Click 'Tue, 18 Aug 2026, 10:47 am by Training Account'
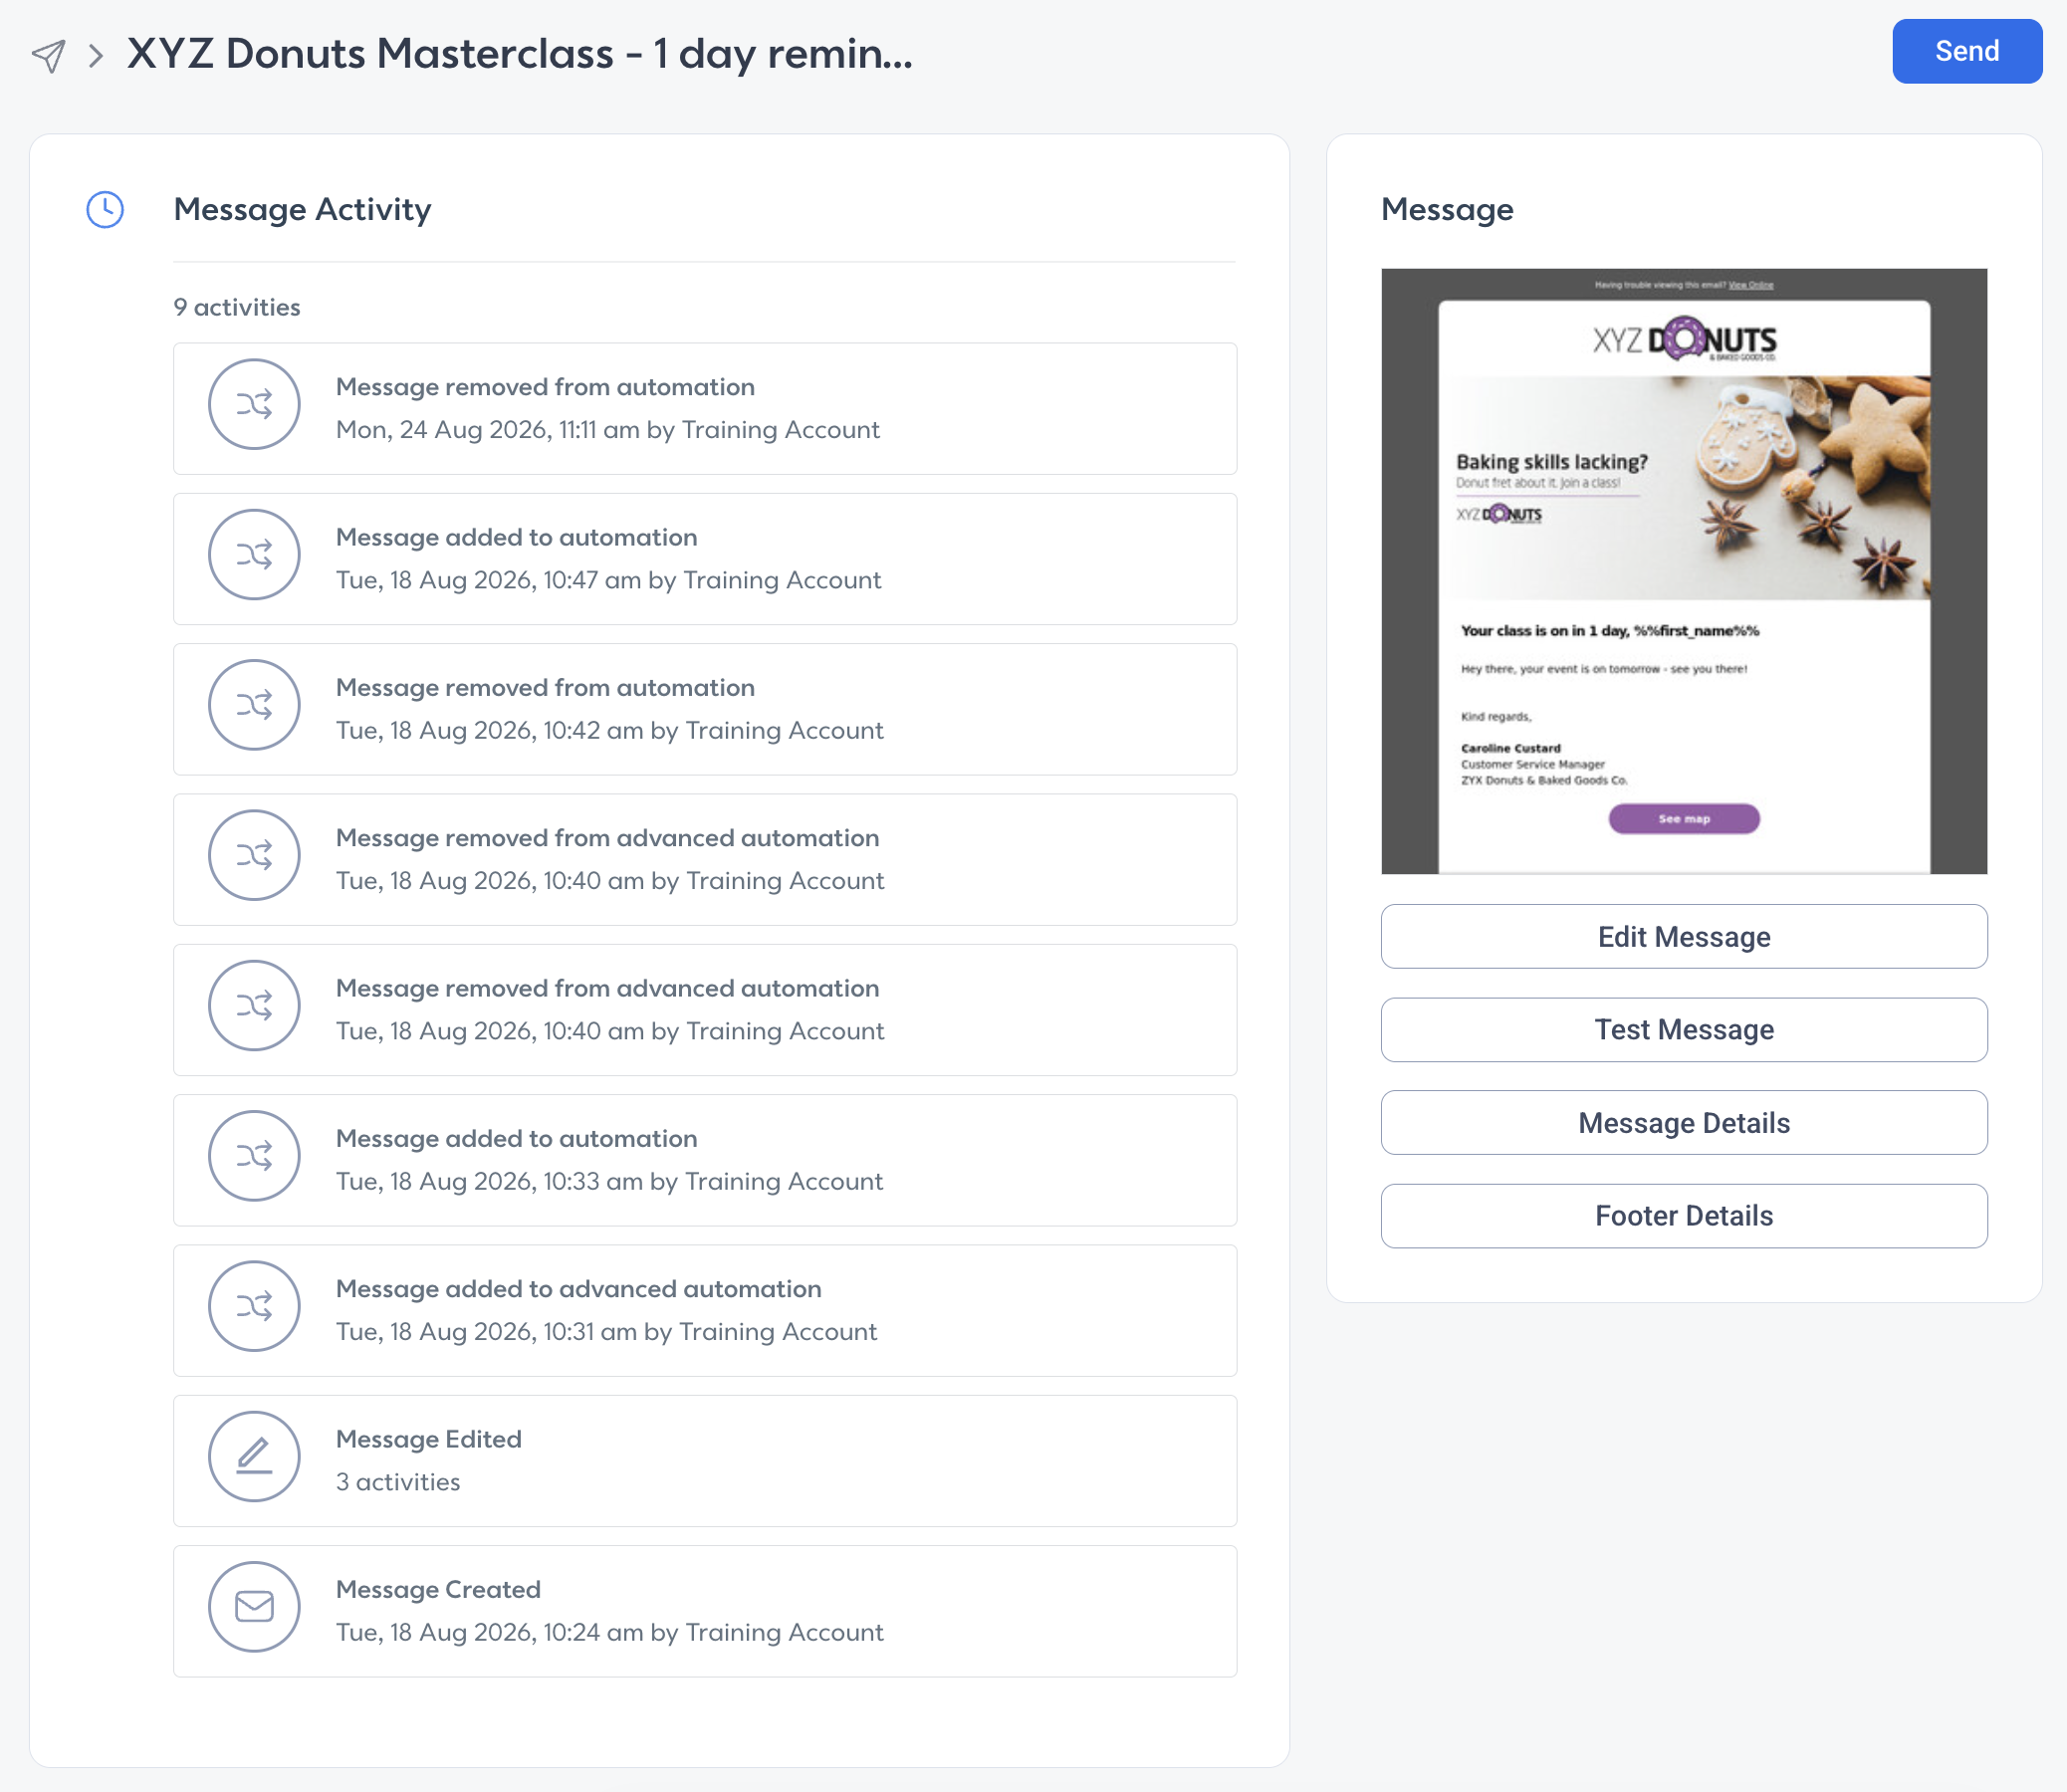This screenshot has height=1792, width=2067. tap(608, 580)
